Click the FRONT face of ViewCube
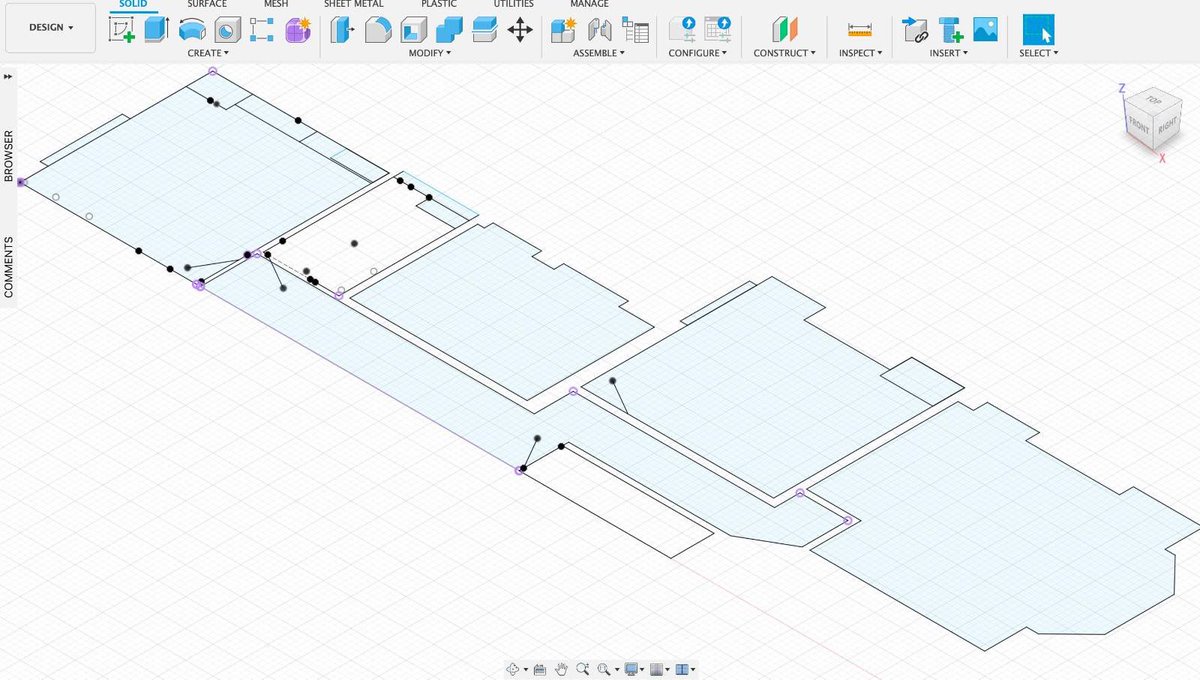This screenshot has height=680, width=1200. coord(1139,126)
